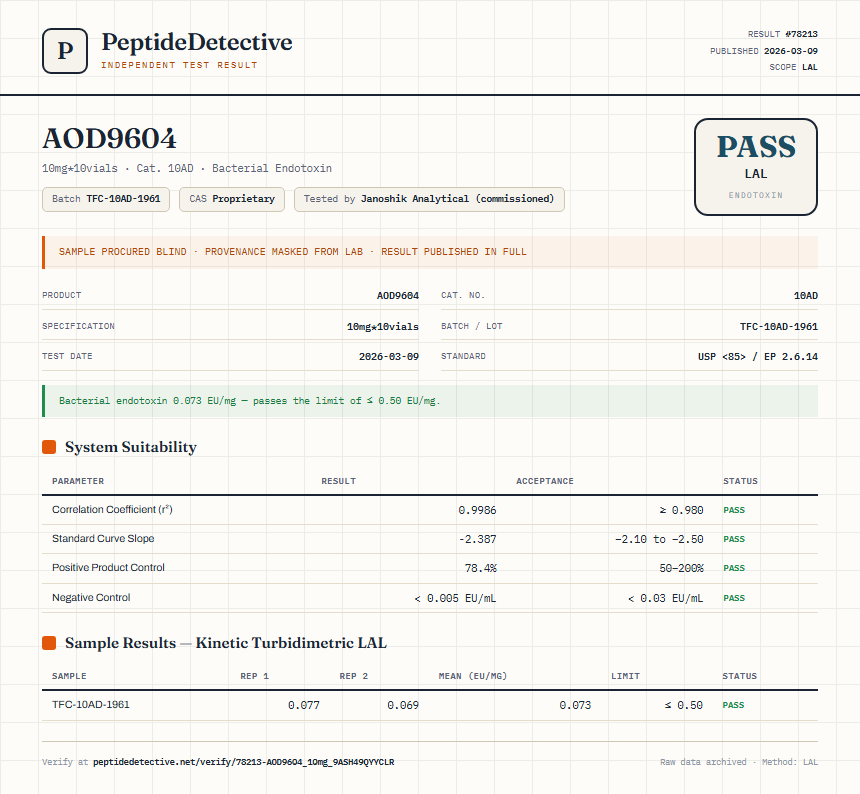Image resolution: width=860 pixels, height=794 pixels.
Task: Select the result number #78213
Action: pos(801,34)
